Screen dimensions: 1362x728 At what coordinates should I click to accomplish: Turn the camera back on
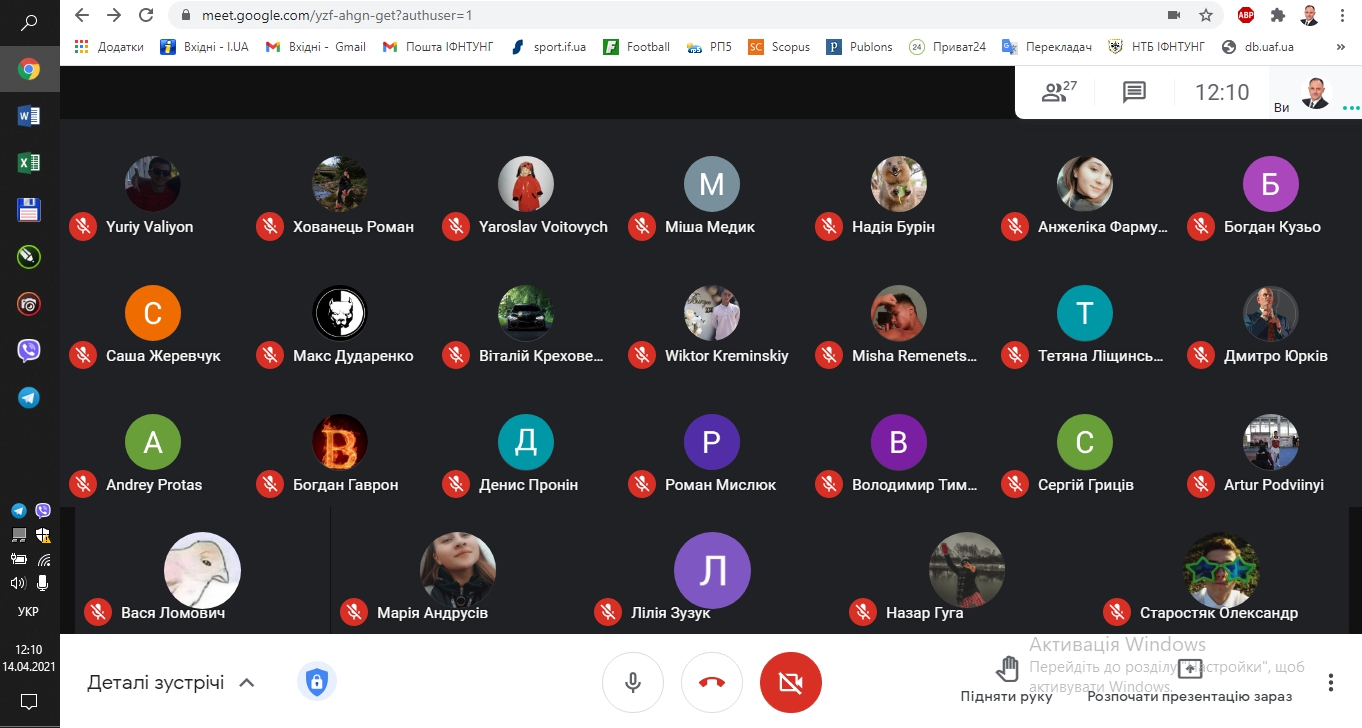point(790,683)
